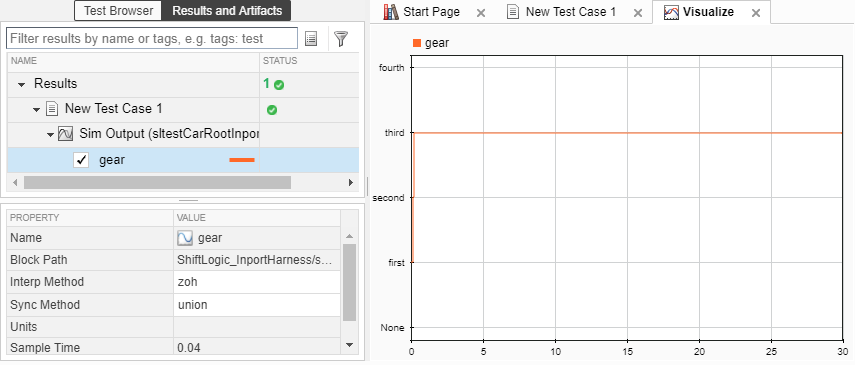This screenshot has height=365, width=855.
Task: Close the Visualize tab
Action: pyautogui.click(x=756, y=13)
